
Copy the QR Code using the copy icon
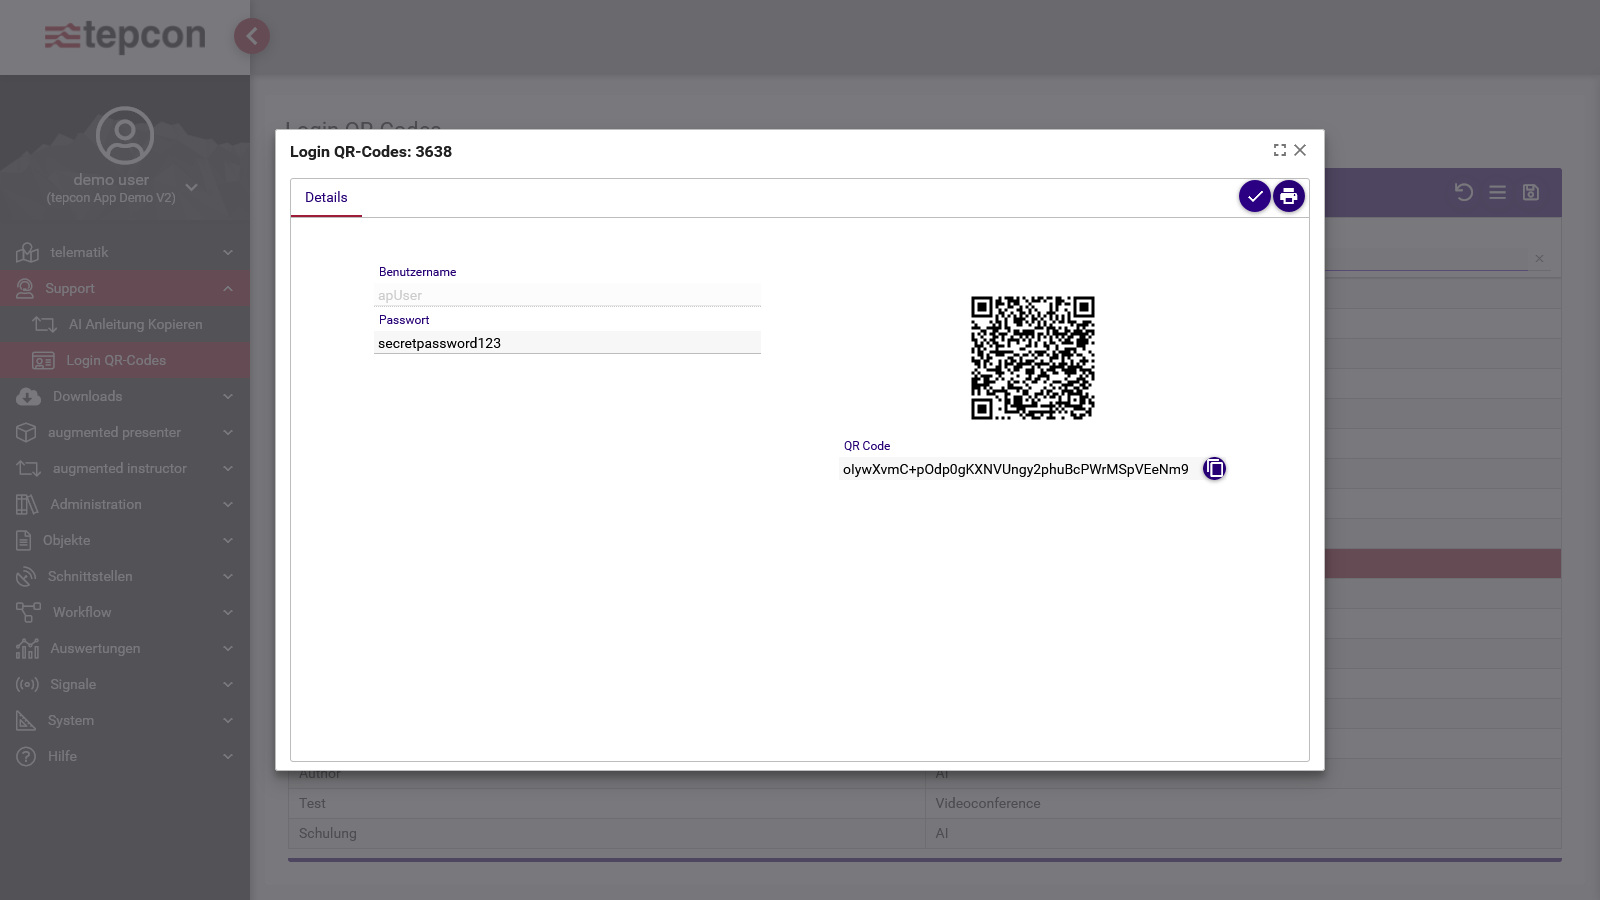[x=1214, y=467]
